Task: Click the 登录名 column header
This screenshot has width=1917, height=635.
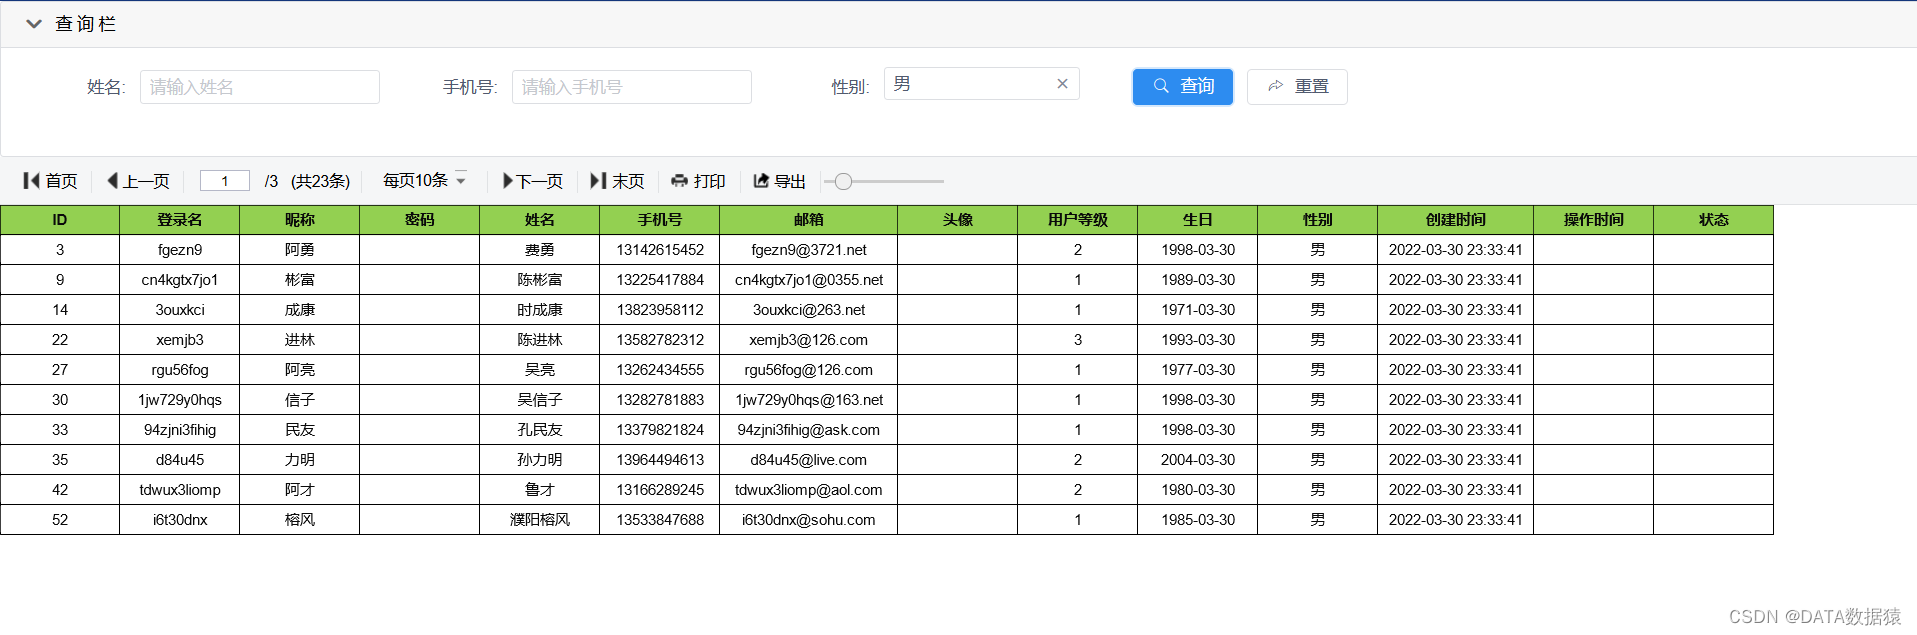Action: tap(180, 220)
